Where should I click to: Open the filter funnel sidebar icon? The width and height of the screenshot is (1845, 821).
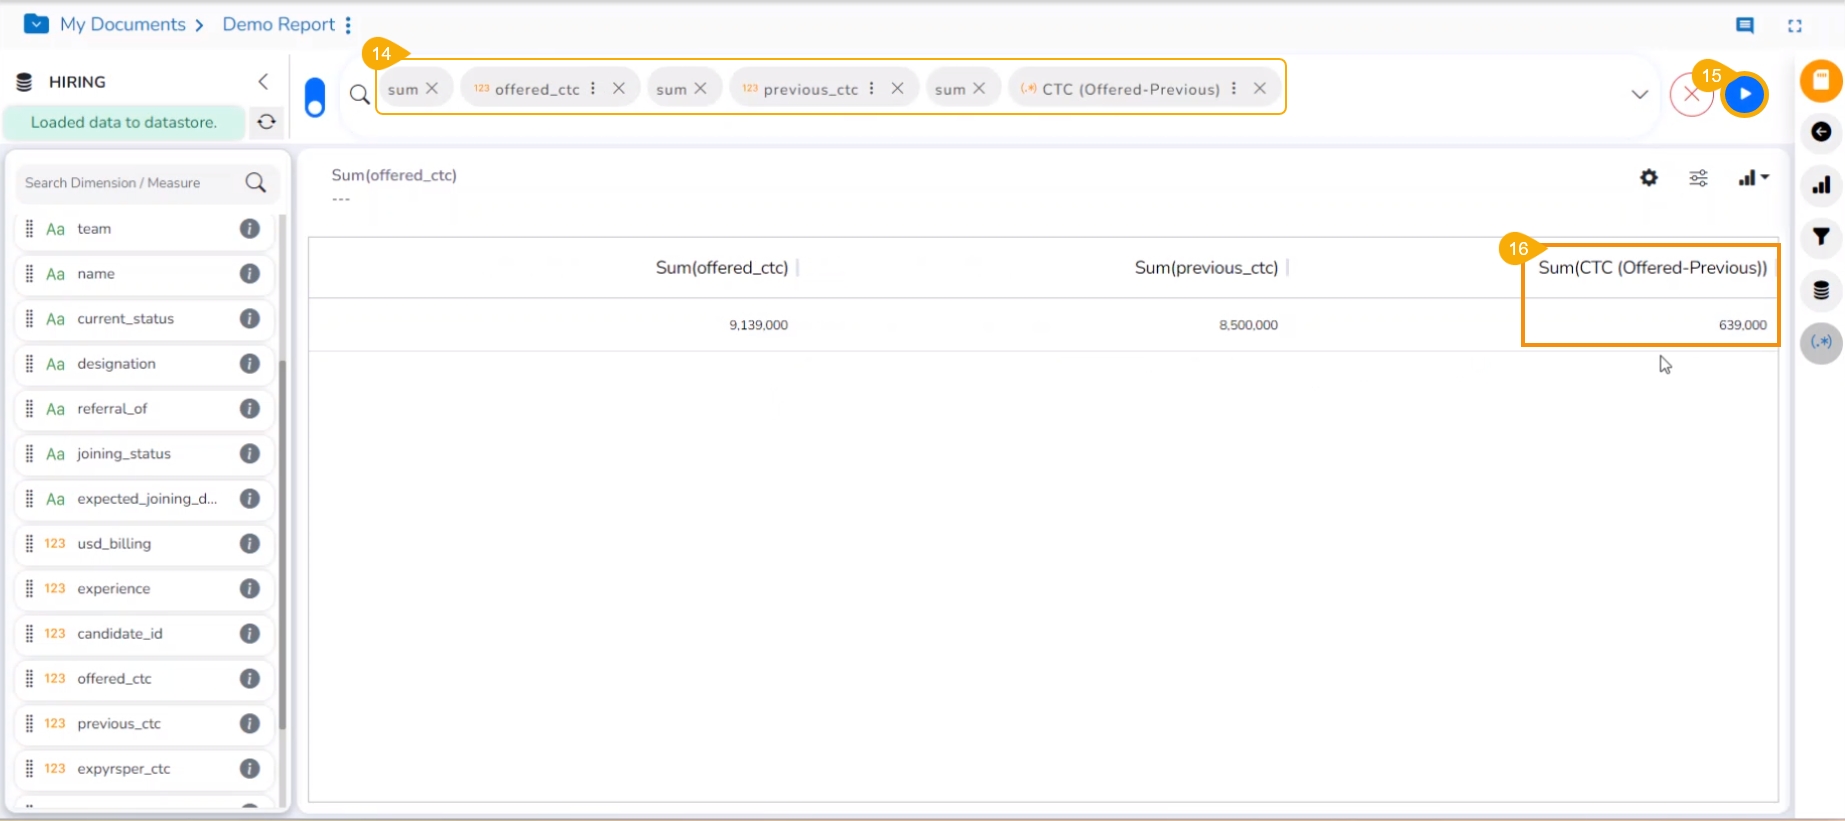coord(1821,237)
